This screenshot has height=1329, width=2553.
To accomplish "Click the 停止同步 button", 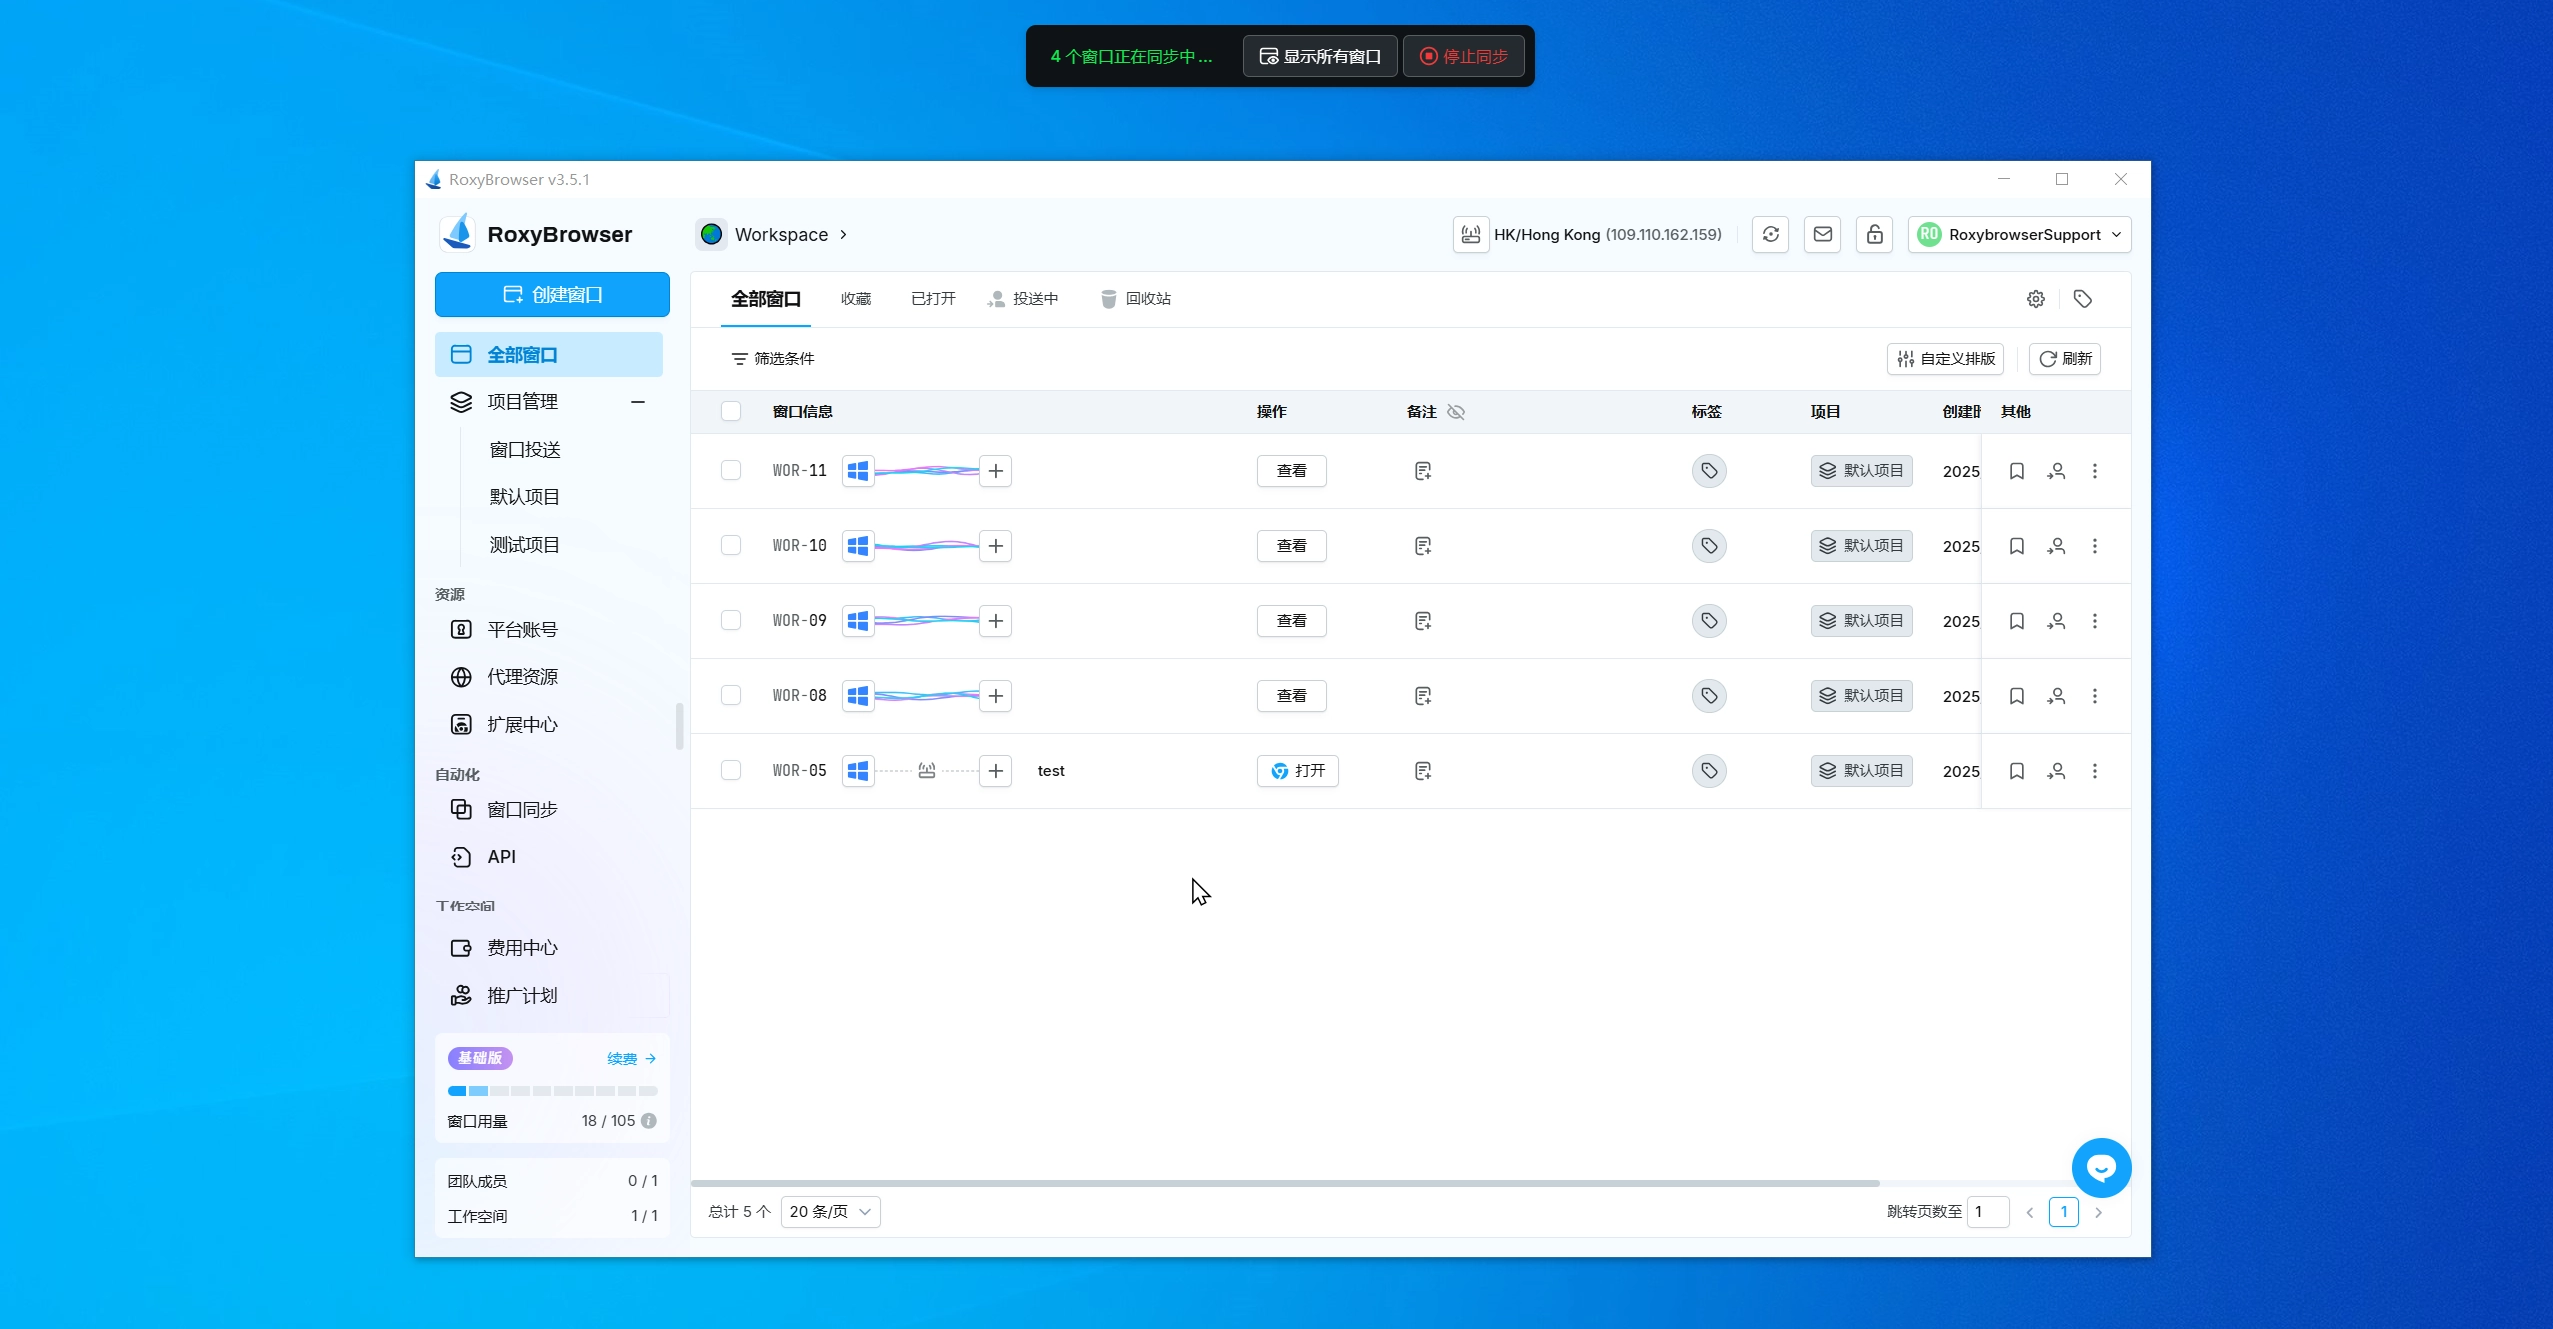I will (x=1463, y=56).
